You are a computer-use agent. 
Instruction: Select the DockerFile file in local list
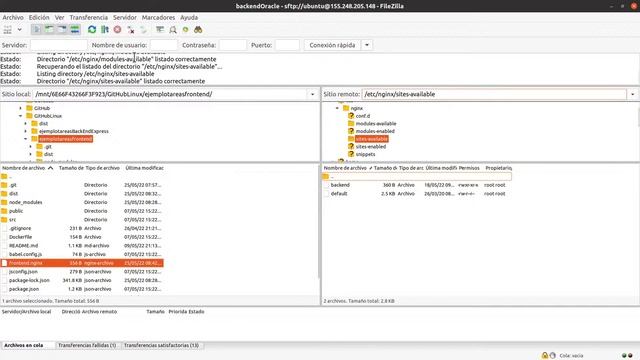click(20, 237)
